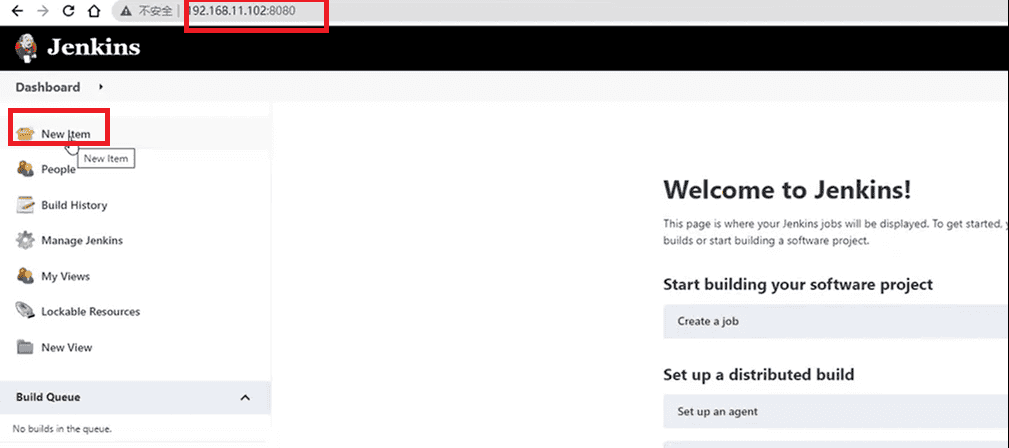Image resolution: width=1009 pixels, height=448 pixels.
Task: Click the '不安全' security label
Action: point(155,11)
